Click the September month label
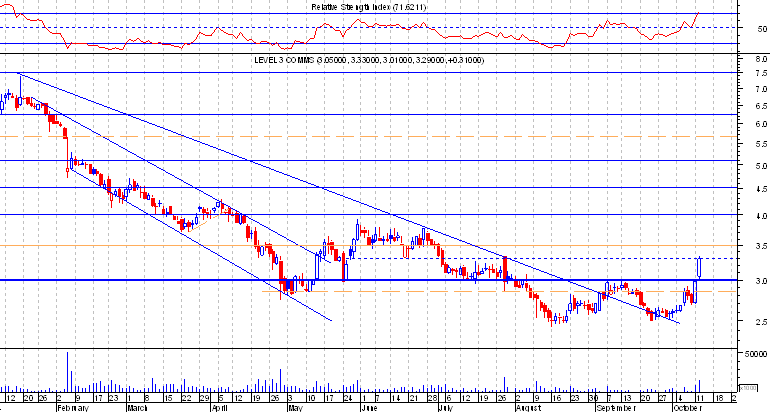Viewport: 770px width, 412px height. (615, 408)
